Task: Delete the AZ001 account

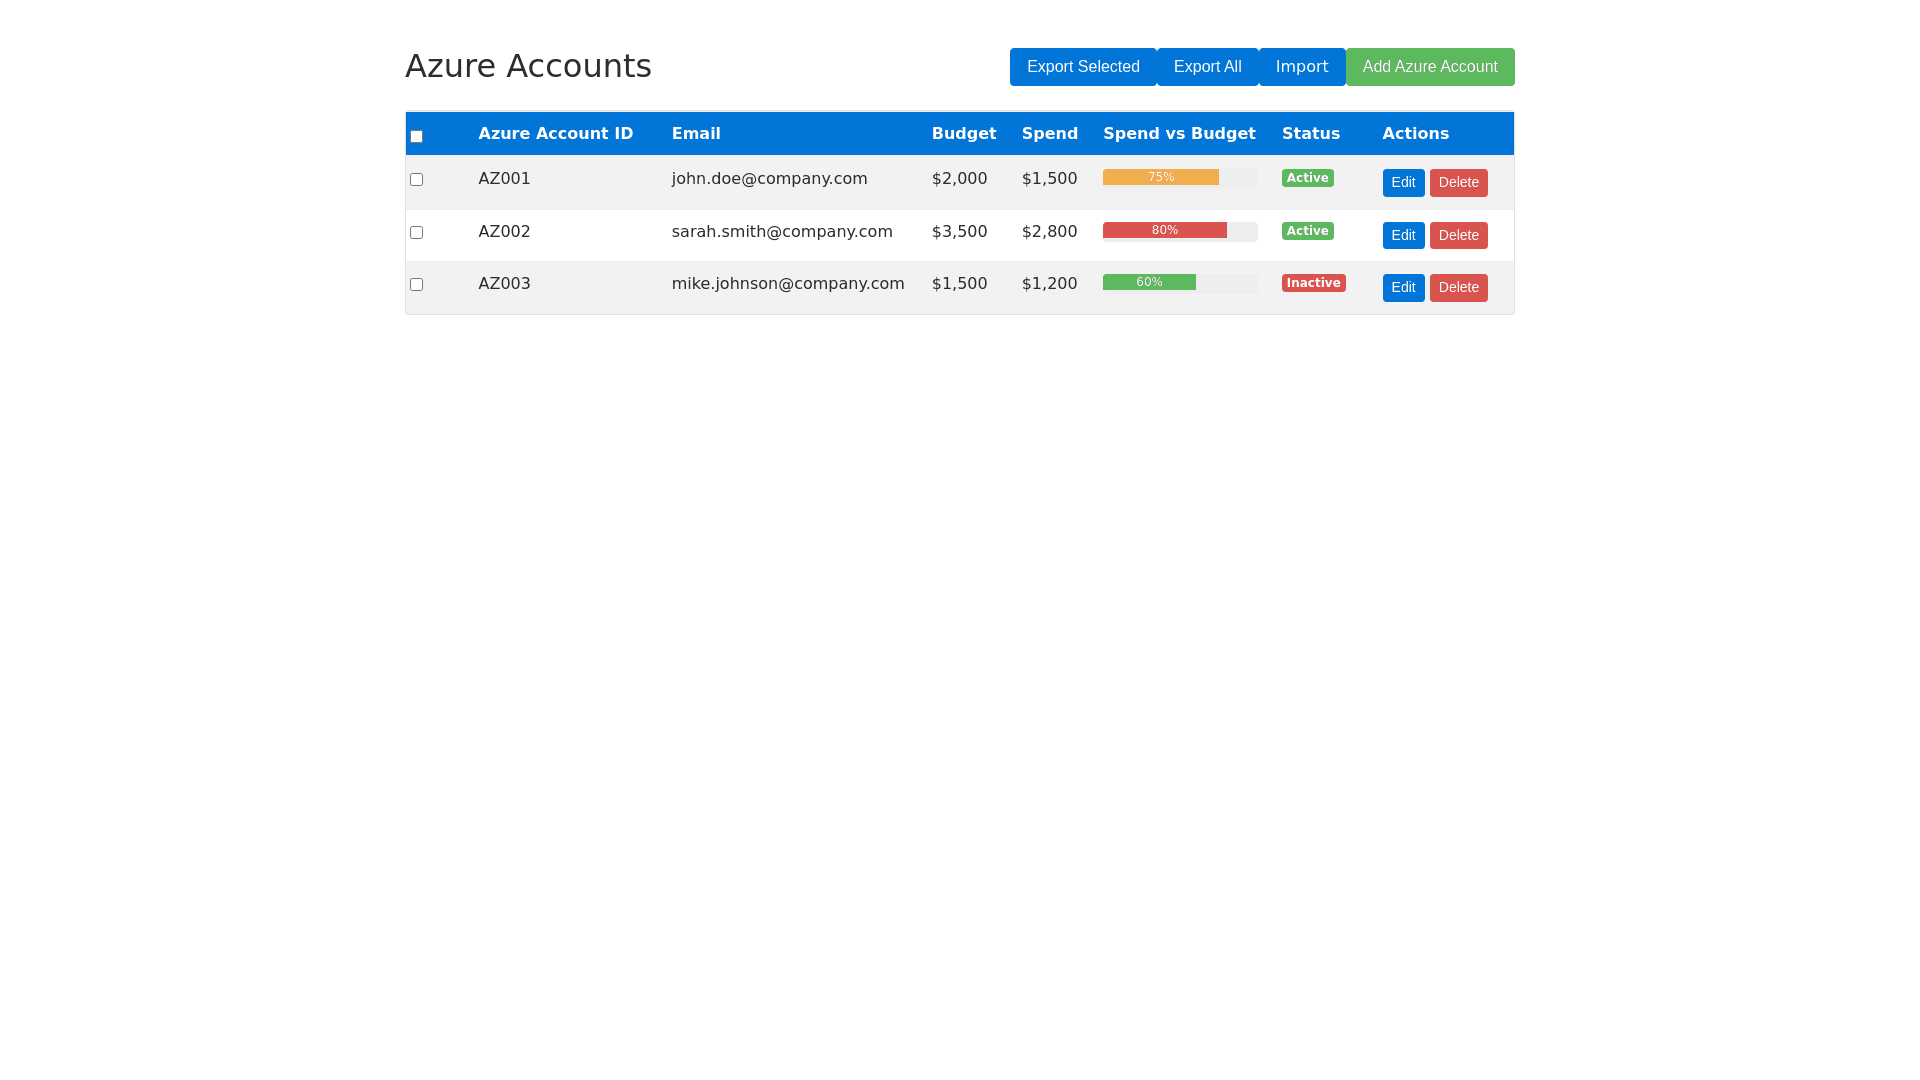Action: (1458, 183)
